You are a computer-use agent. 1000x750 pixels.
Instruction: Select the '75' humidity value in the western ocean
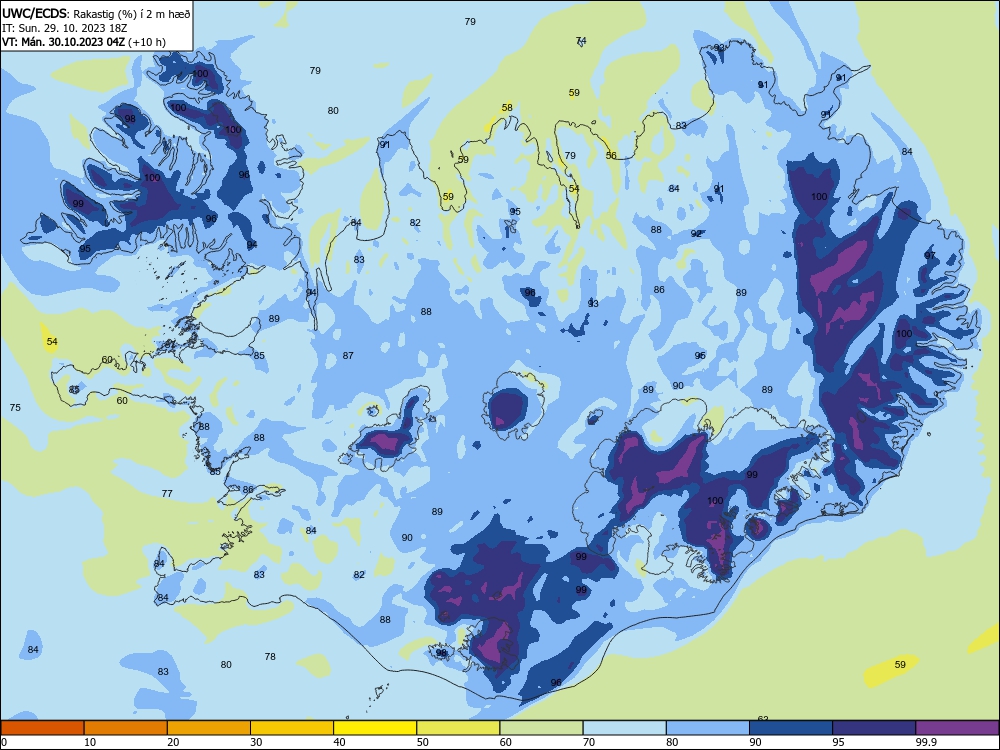[x=15, y=408]
